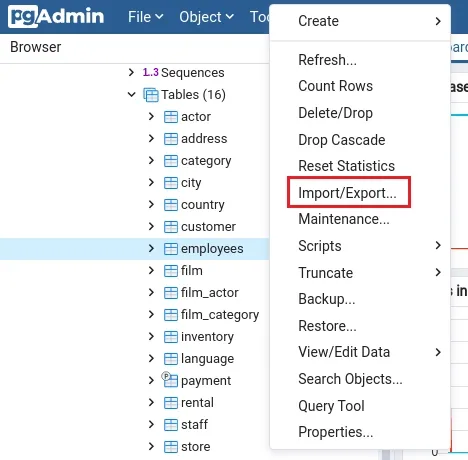
Task: Collapse the Tables (16) node
Action: 132,95
